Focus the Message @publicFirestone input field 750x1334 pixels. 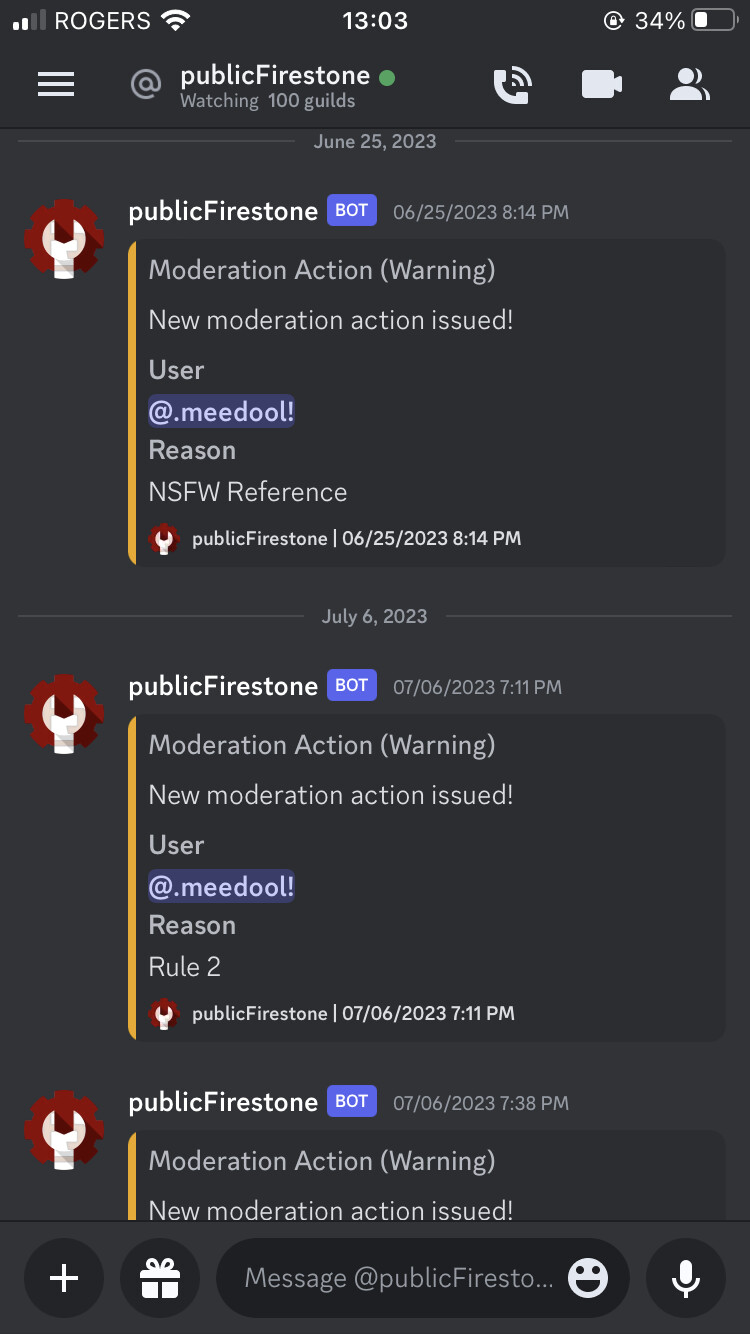(399, 1278)
